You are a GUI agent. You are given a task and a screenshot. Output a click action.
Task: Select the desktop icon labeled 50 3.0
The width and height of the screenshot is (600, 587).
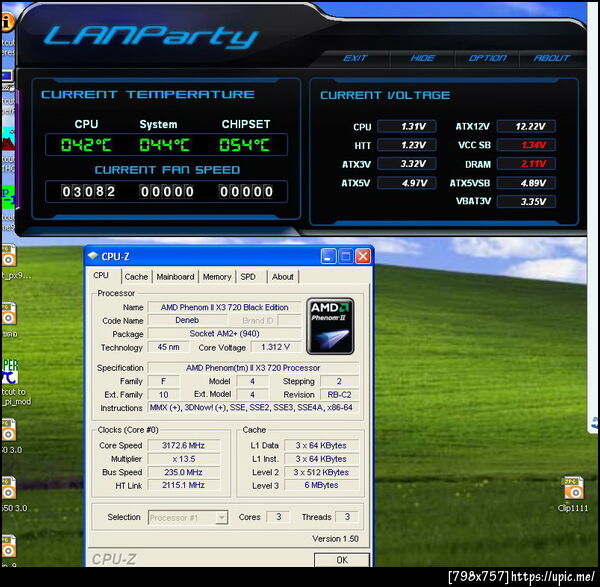point(12,494)
